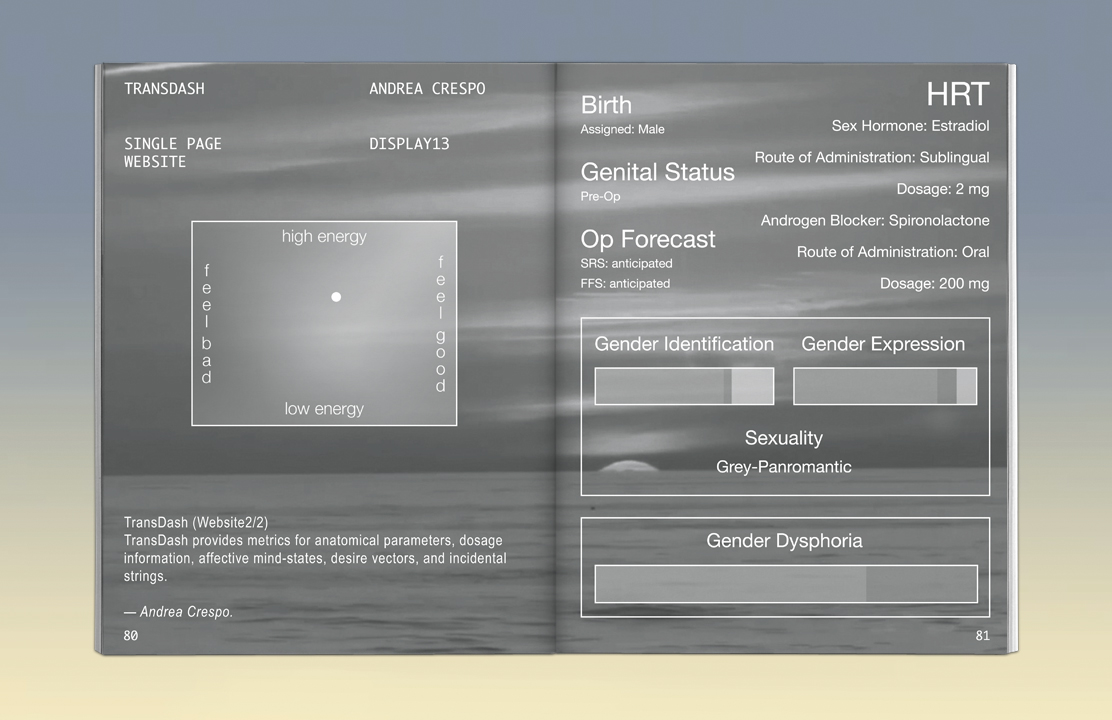
Task: Click the 'Grey-Panromantic' value
Action: (x=784, y=467)
